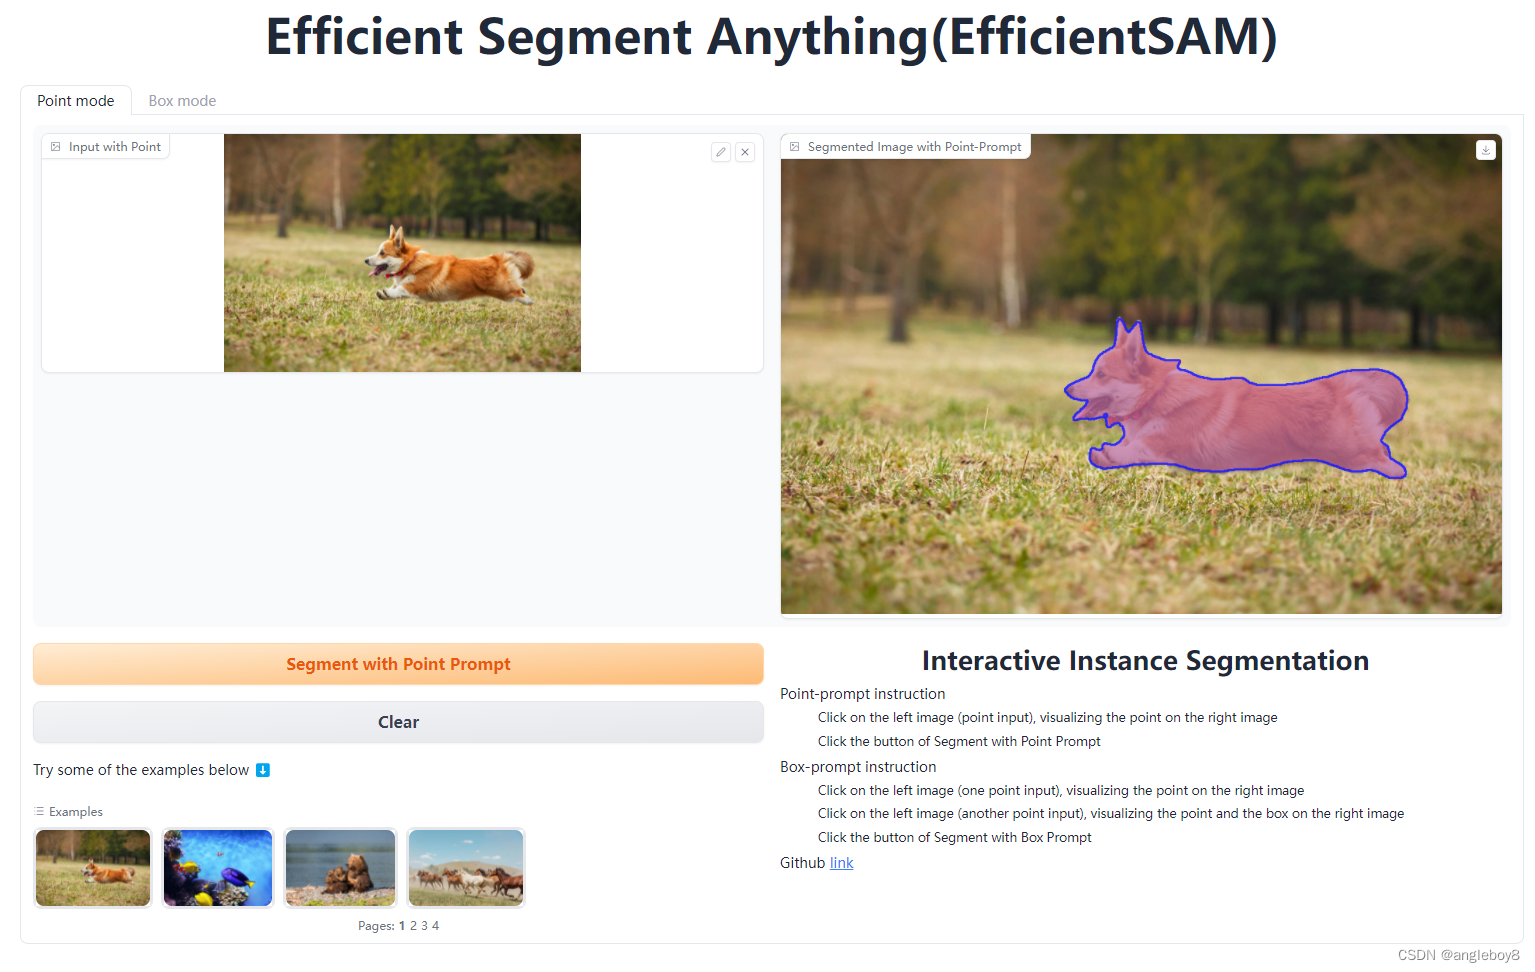Select the corgi example thumbnail
Screen dimensions: 1535x972
tap(92, 867)
